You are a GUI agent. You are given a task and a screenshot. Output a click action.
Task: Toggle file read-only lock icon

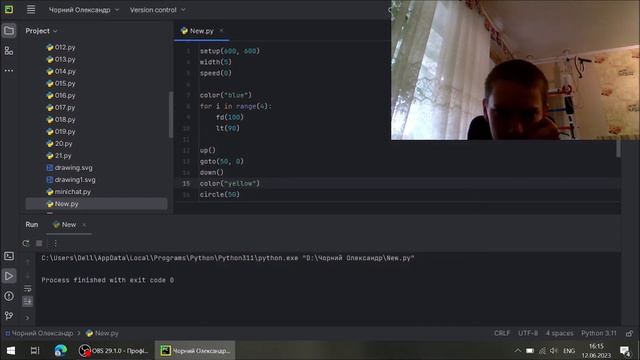click(x=629, y=333)
